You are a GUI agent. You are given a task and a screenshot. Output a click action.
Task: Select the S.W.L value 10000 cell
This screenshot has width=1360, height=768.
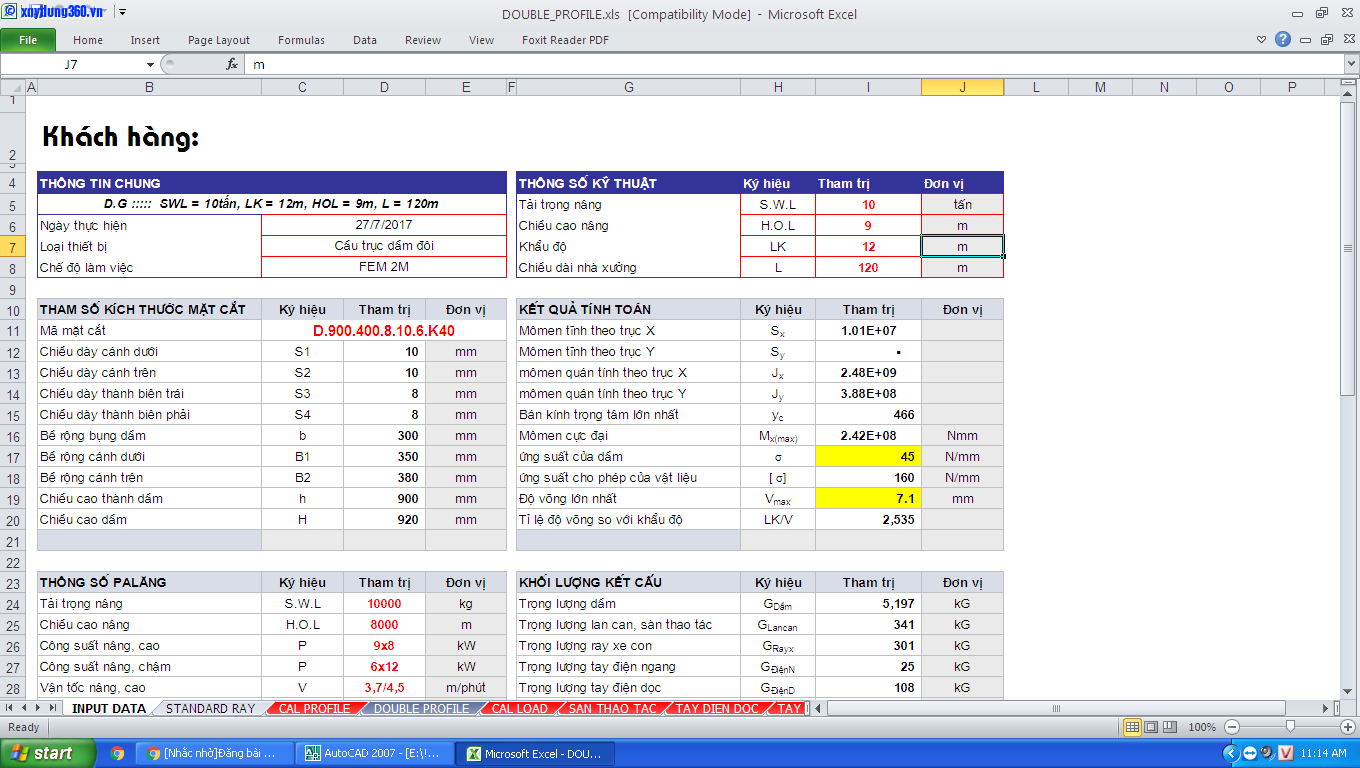(x=384, y=603)
